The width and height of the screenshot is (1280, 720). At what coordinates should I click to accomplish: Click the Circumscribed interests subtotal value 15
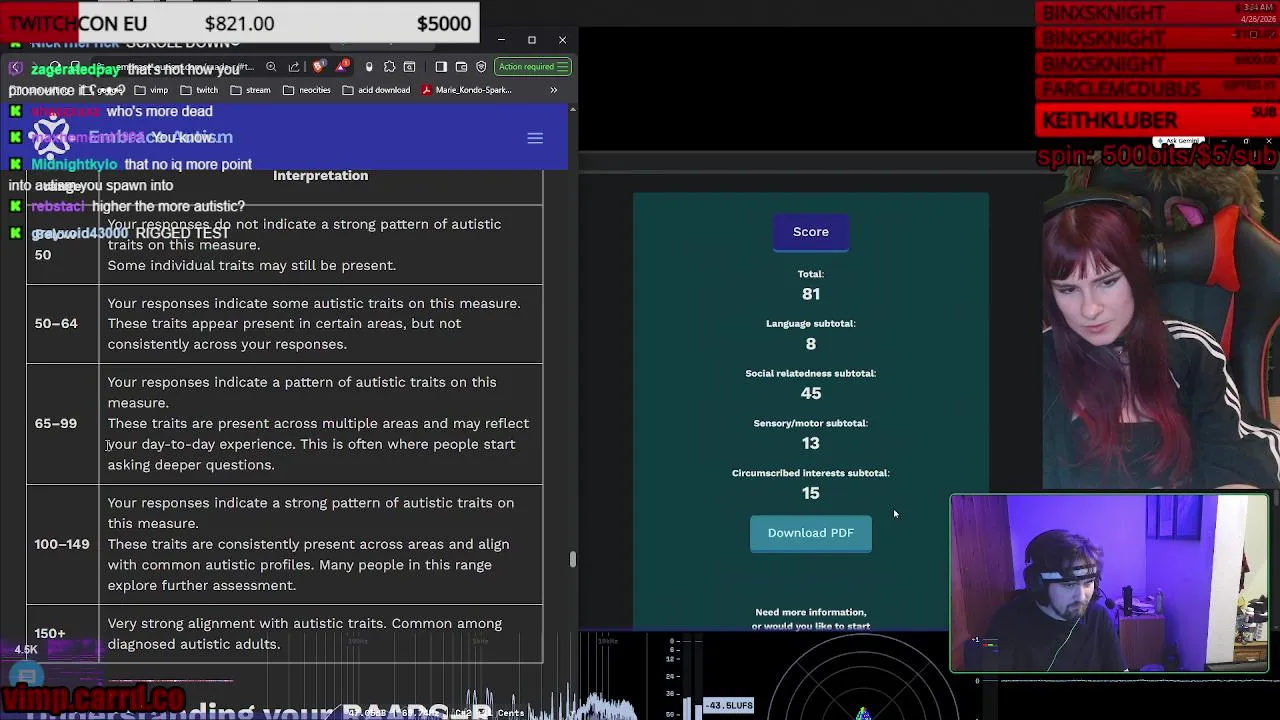click(811, 493)
